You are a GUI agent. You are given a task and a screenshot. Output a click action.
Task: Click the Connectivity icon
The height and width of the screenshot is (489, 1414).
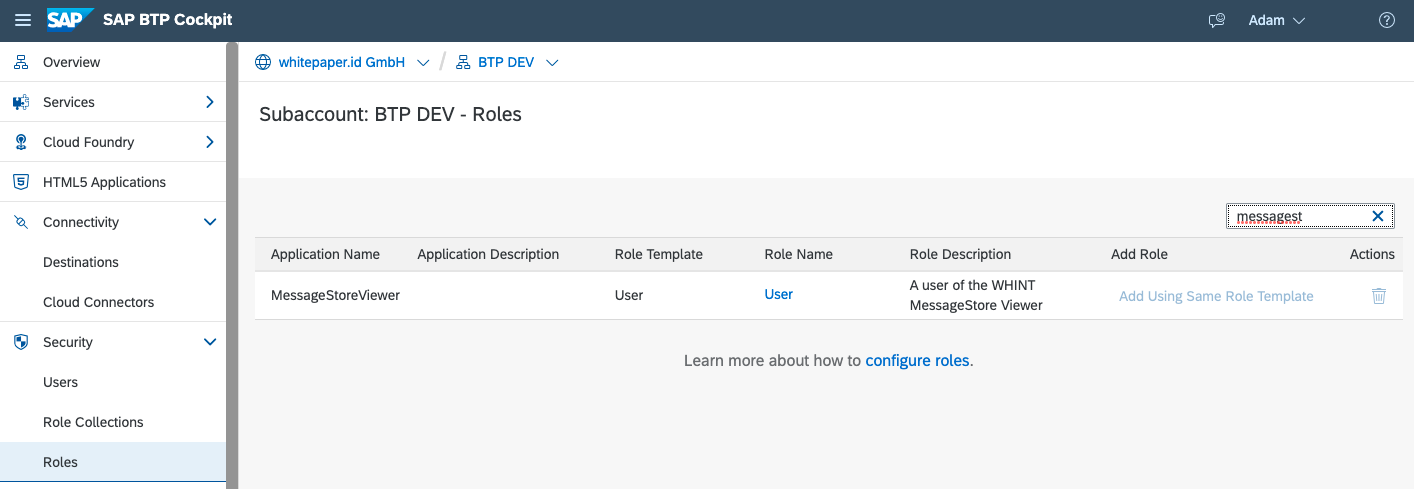click(x=21, y=222)
